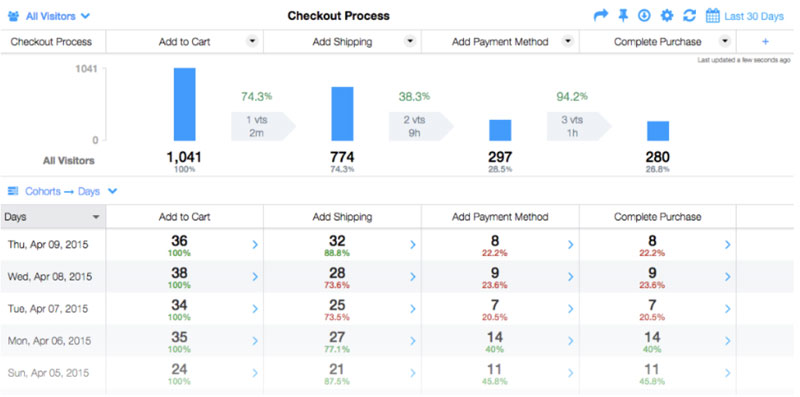Refresh the funnel data
This screenshot has height=397, width=800.
[689, 16]
